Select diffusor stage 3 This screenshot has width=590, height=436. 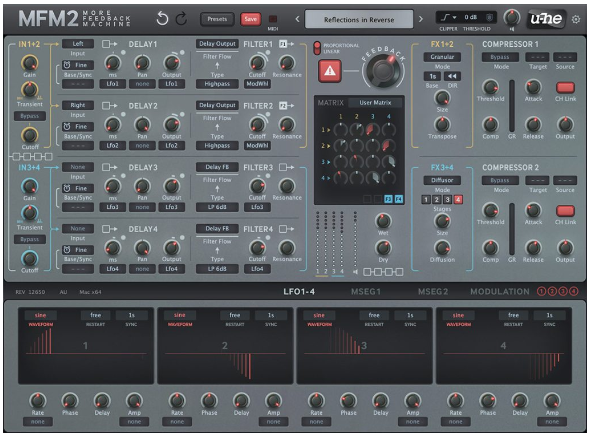pyautogui.click(x=447, y=199)
